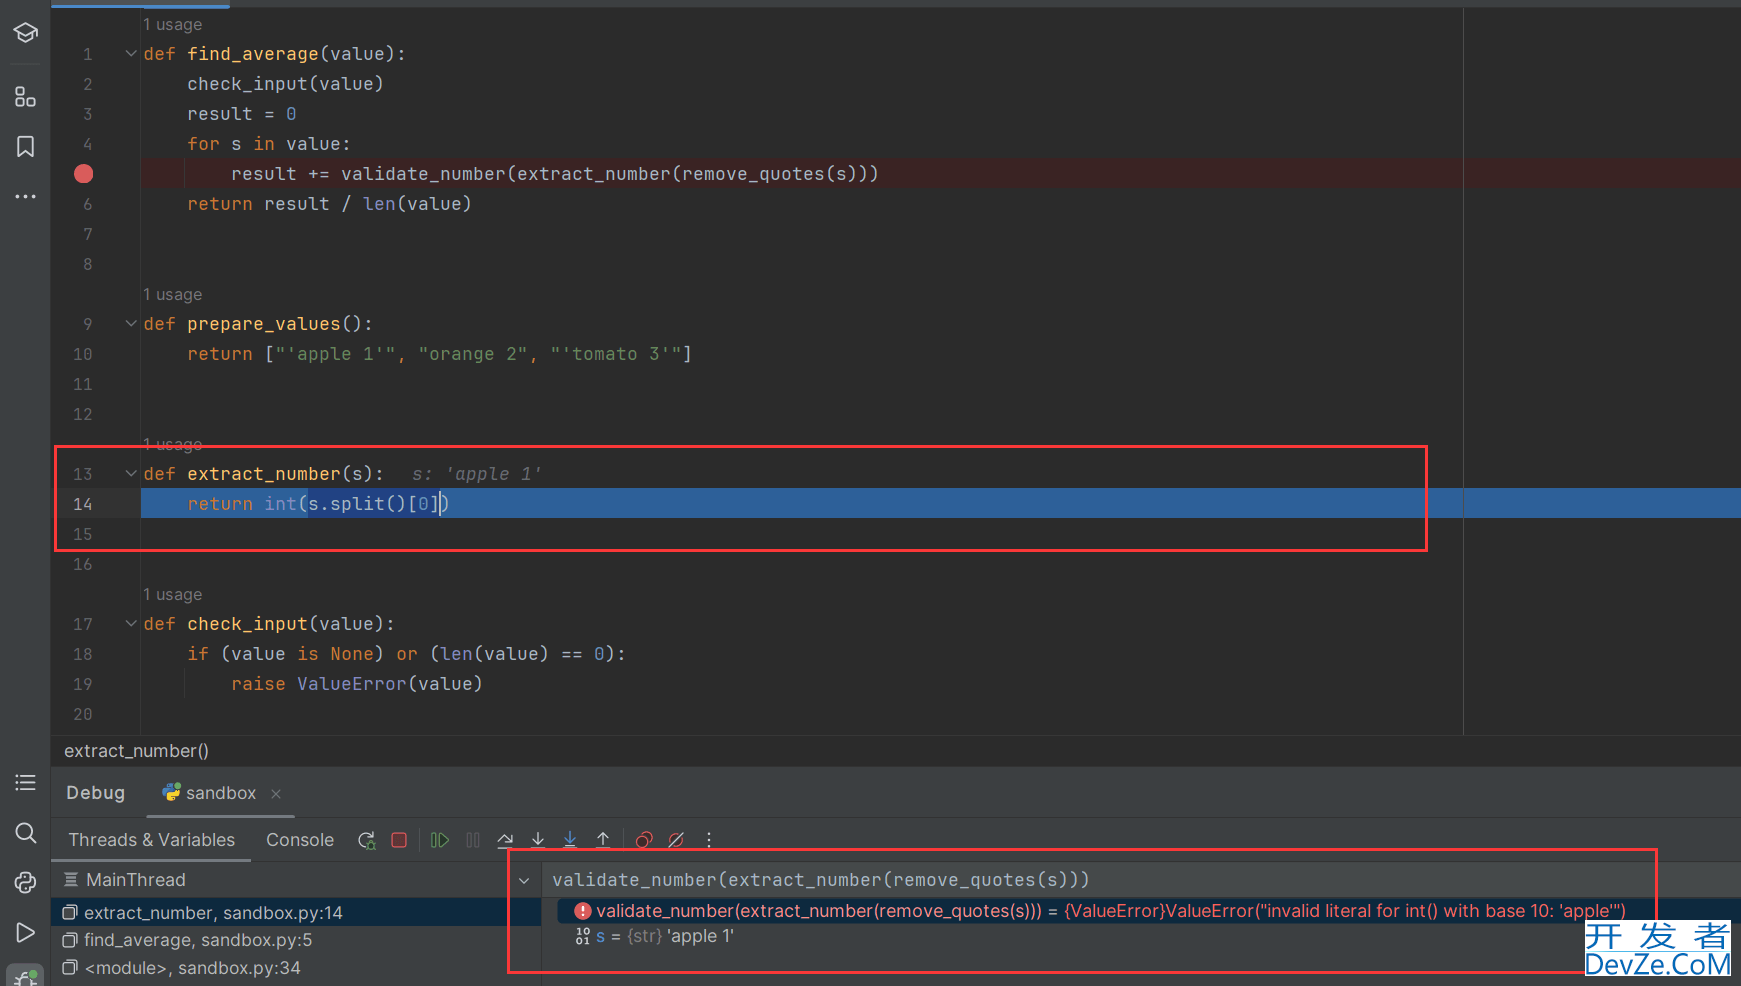Collapse the extract_number function fold
The height and width of the screenshot is (986, 1741).
pyautogui.click(x=131, y=474)
